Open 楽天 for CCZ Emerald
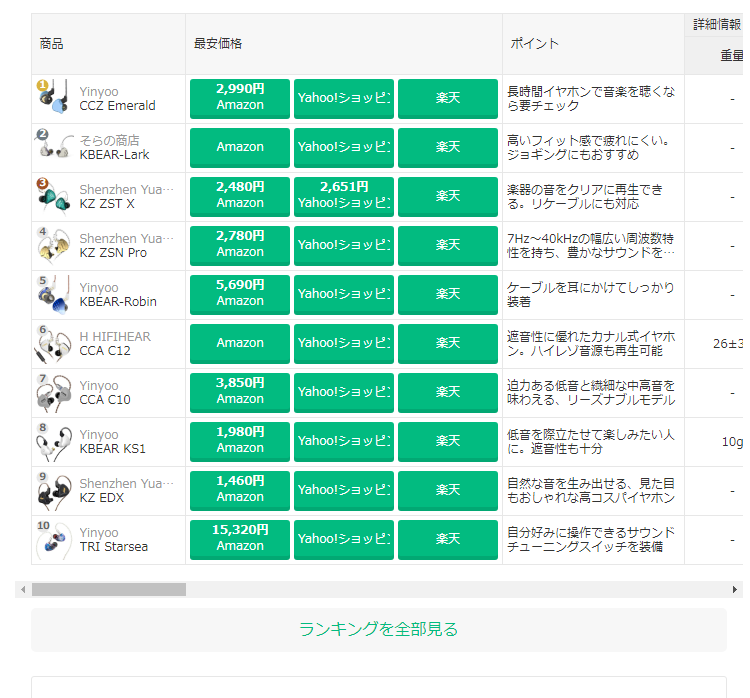 [x=448, y=98]
